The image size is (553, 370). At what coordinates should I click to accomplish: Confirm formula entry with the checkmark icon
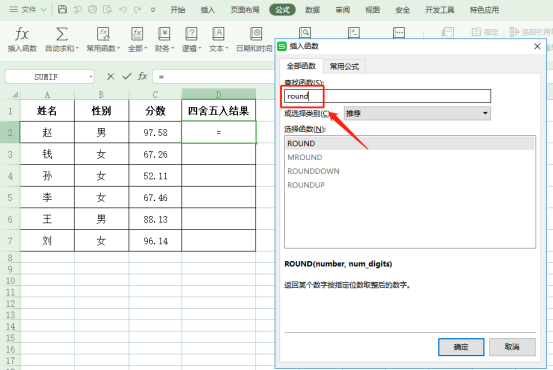pyautogui.click(x=127, y=76)
